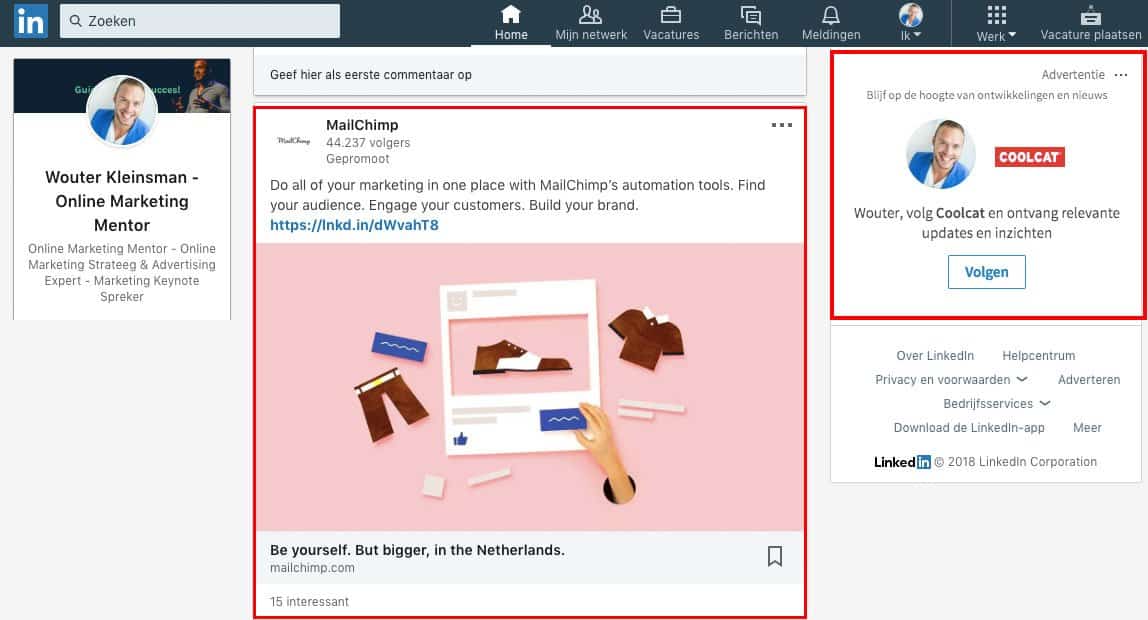
Task: Expand the Werk apps grid menu
Action: click(x=996, y=23)
